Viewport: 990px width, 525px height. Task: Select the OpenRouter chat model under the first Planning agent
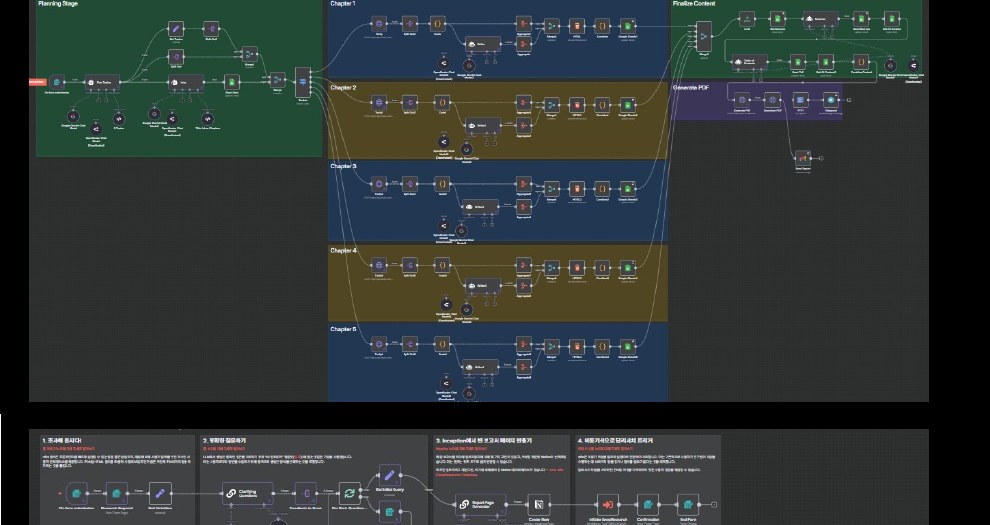click(96, 129)
